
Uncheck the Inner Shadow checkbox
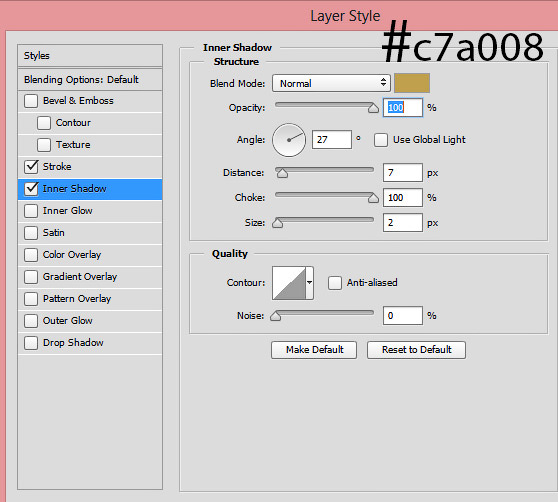click(31, 189)
